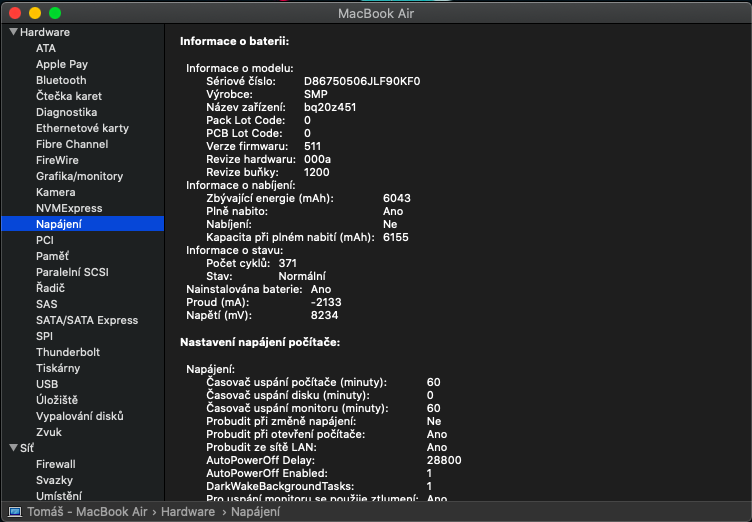Select Paměť in the hardware list
The height and width of the screenshot is (522, 752).
pyautogui.click(x=52, y=256)
